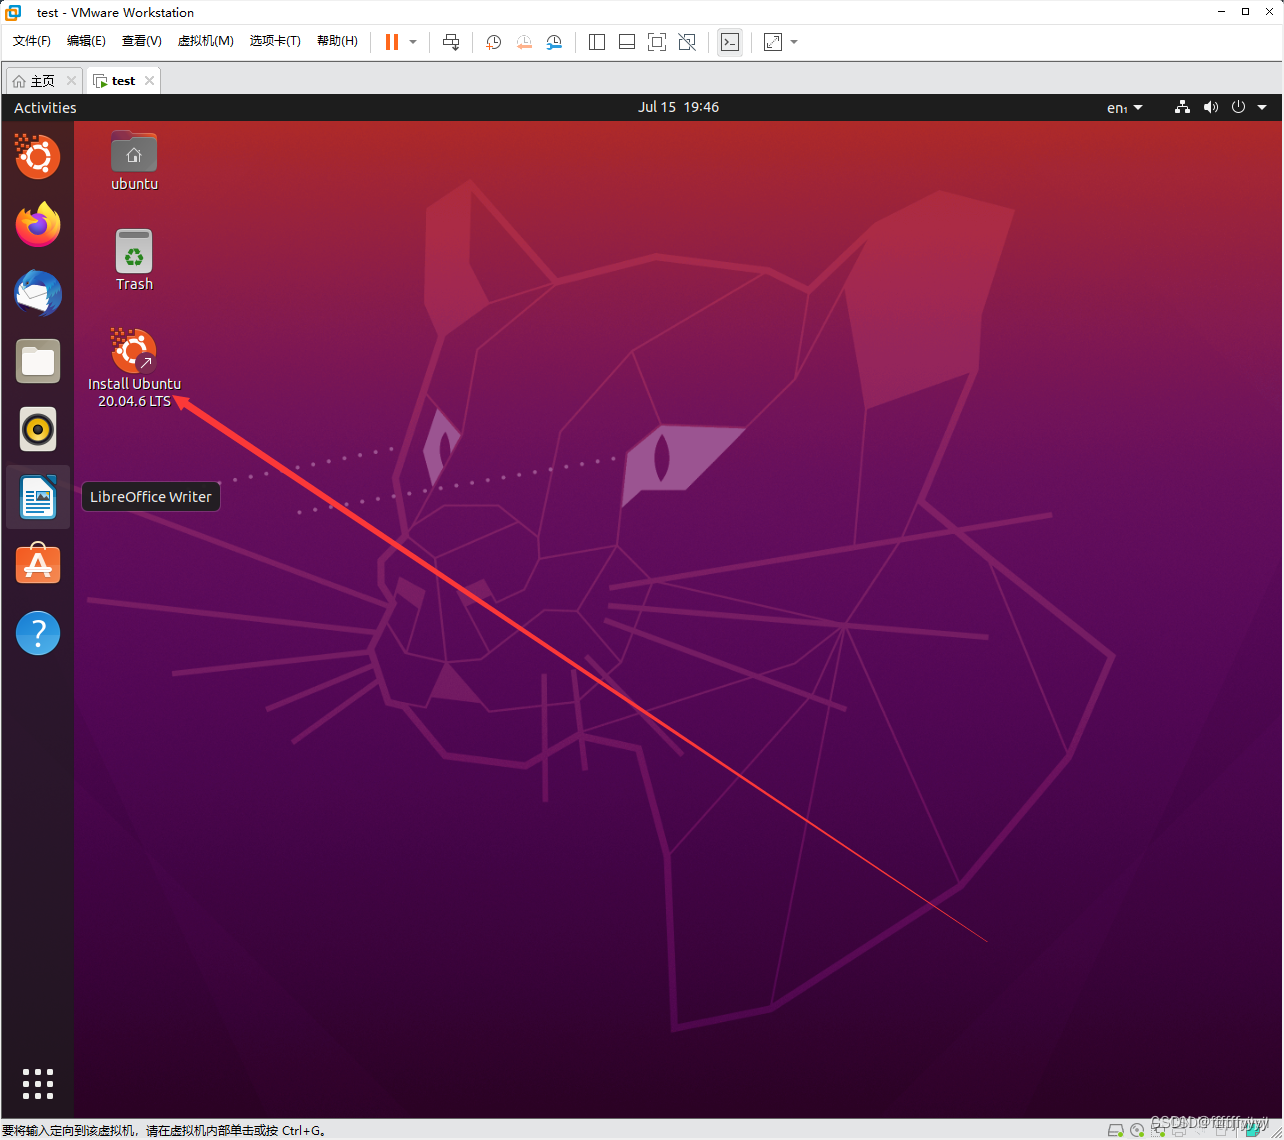Open Ubuntu Software from the dock

(38, 565)
